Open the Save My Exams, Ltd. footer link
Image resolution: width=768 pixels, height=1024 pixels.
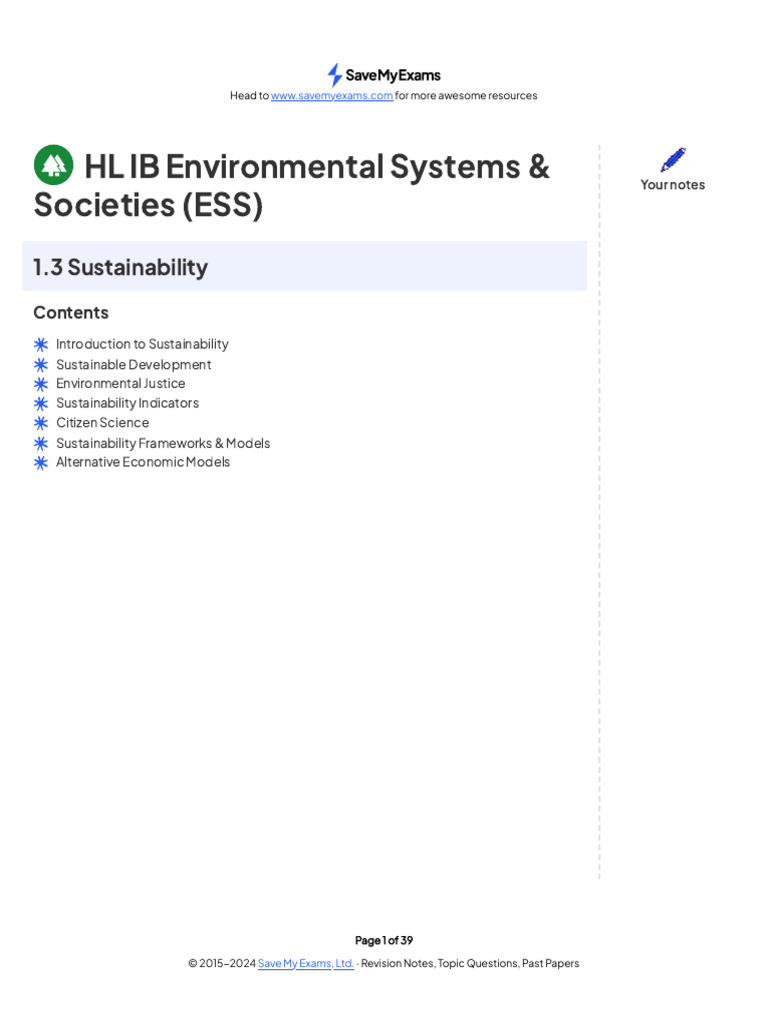[306, 963]
